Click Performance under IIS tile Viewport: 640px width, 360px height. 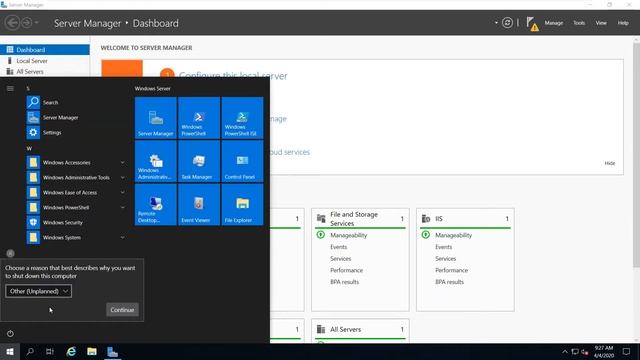(451, 270)
